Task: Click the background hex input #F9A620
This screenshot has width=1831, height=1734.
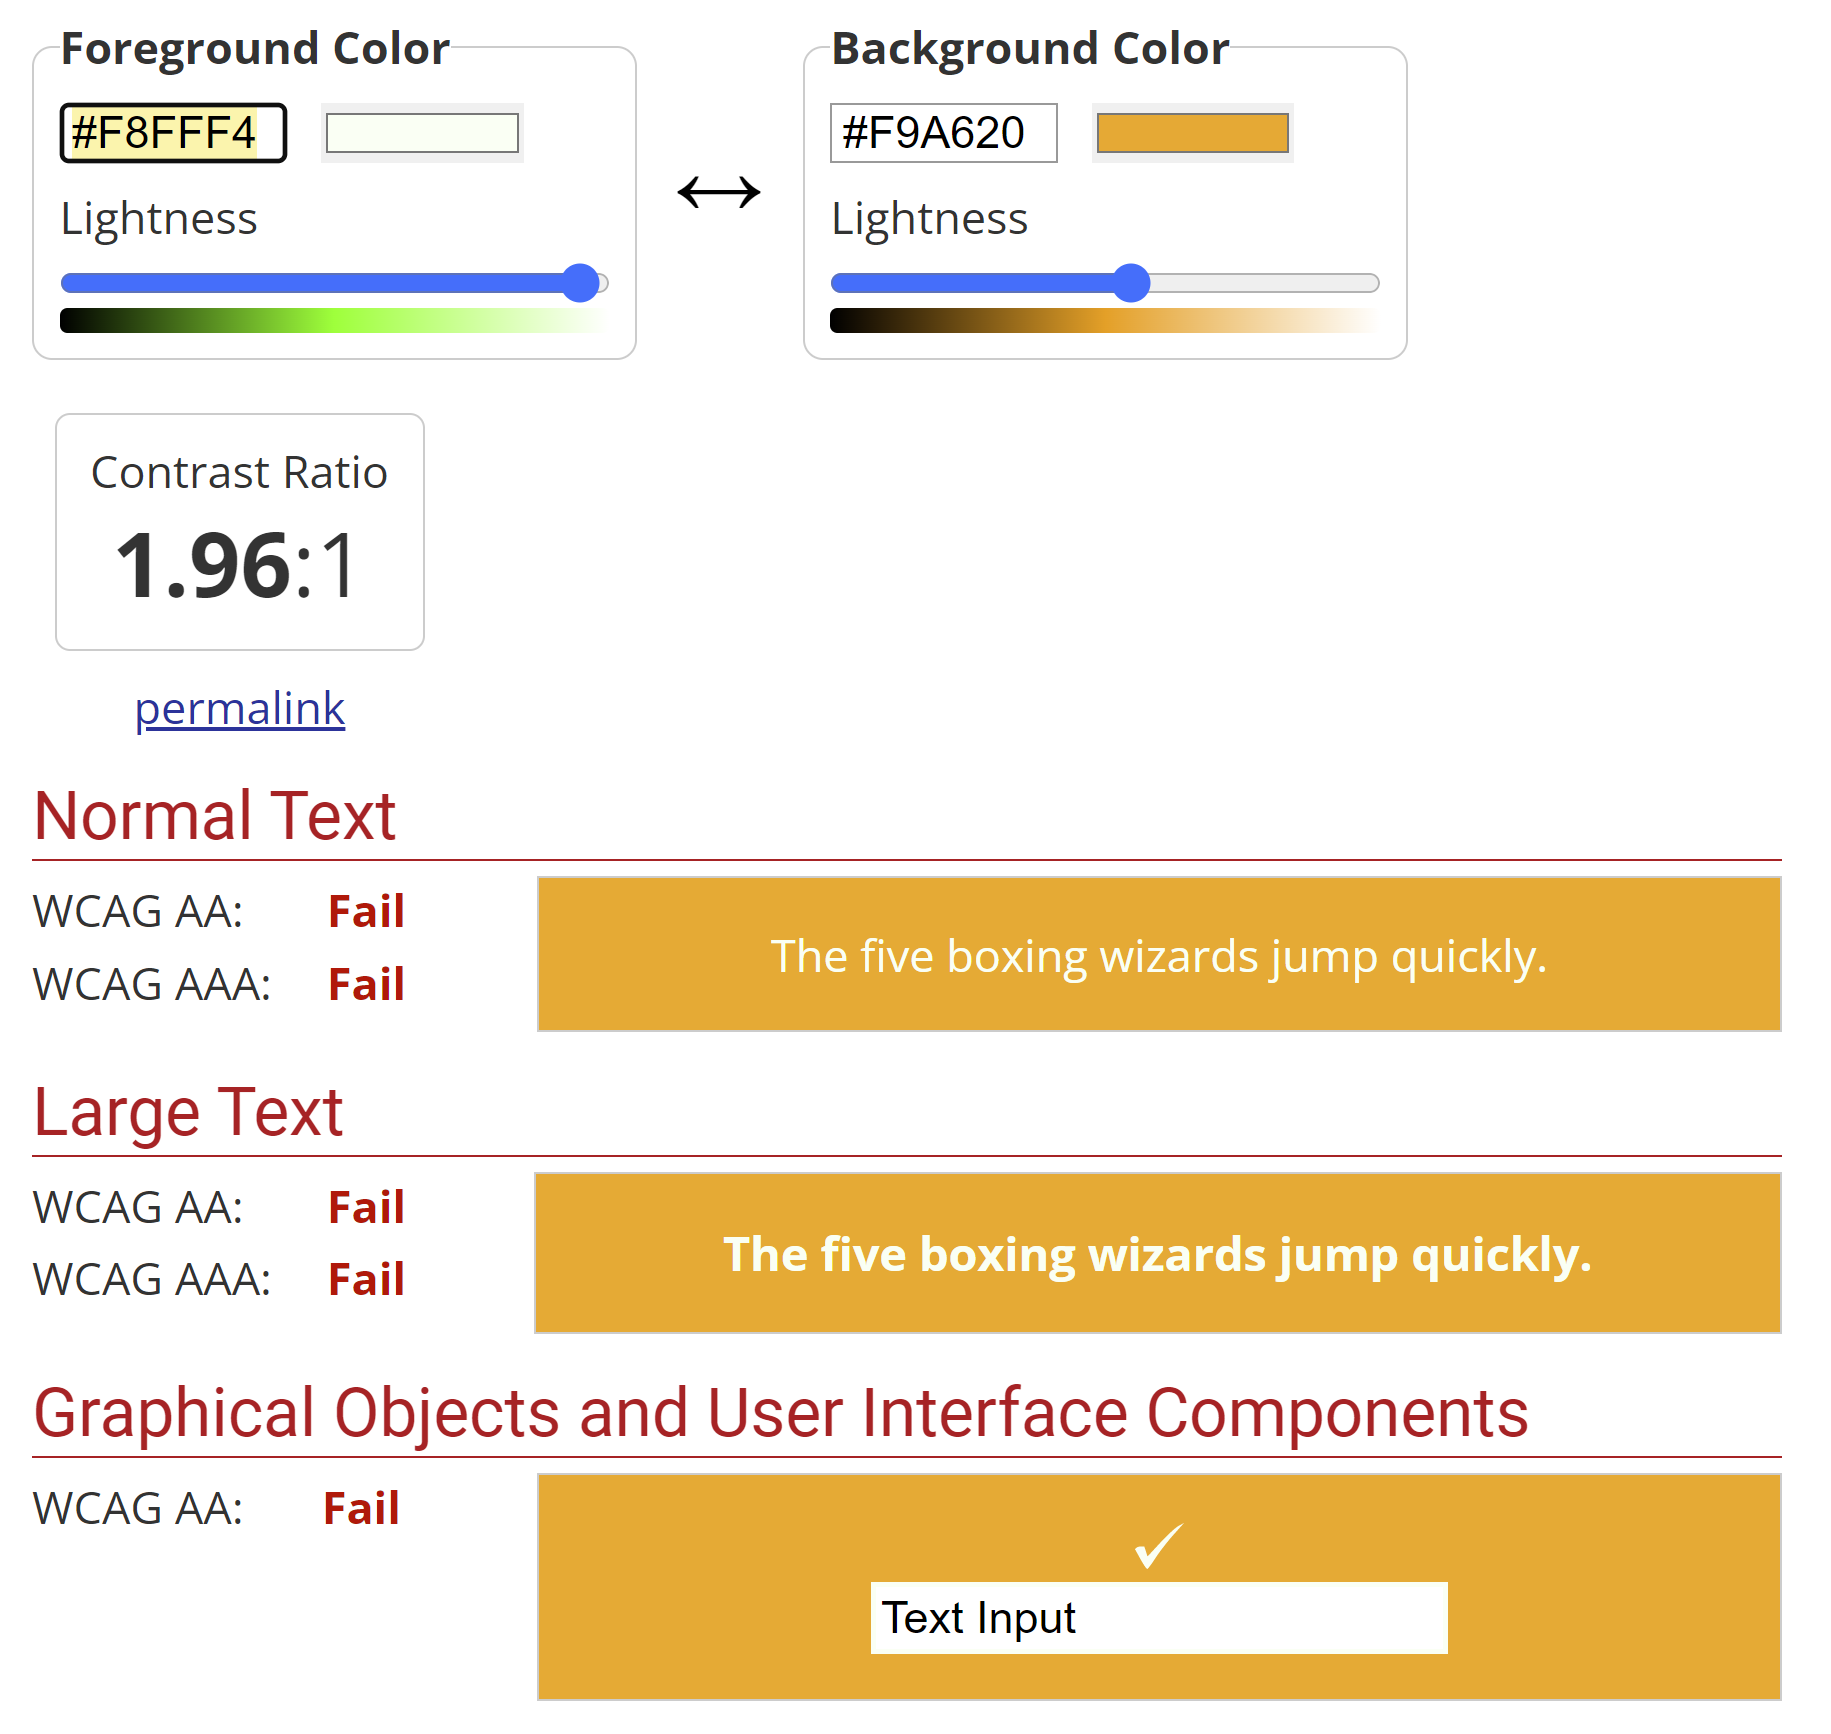Action: (943, 133)
